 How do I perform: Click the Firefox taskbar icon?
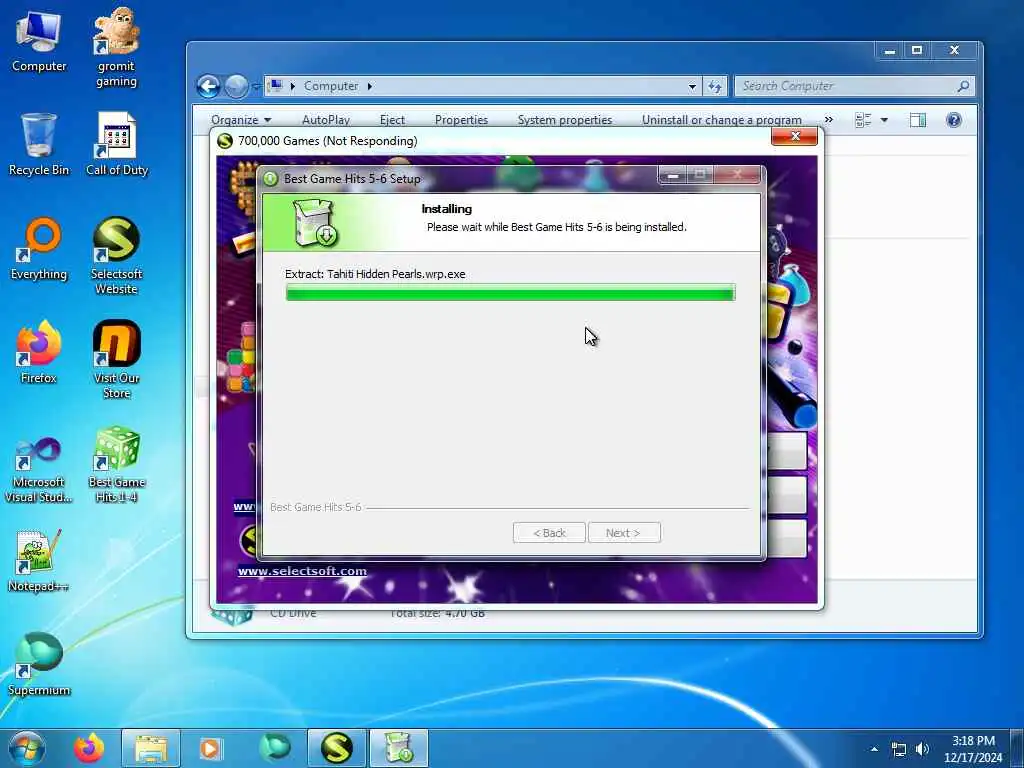tap(89, 748)
